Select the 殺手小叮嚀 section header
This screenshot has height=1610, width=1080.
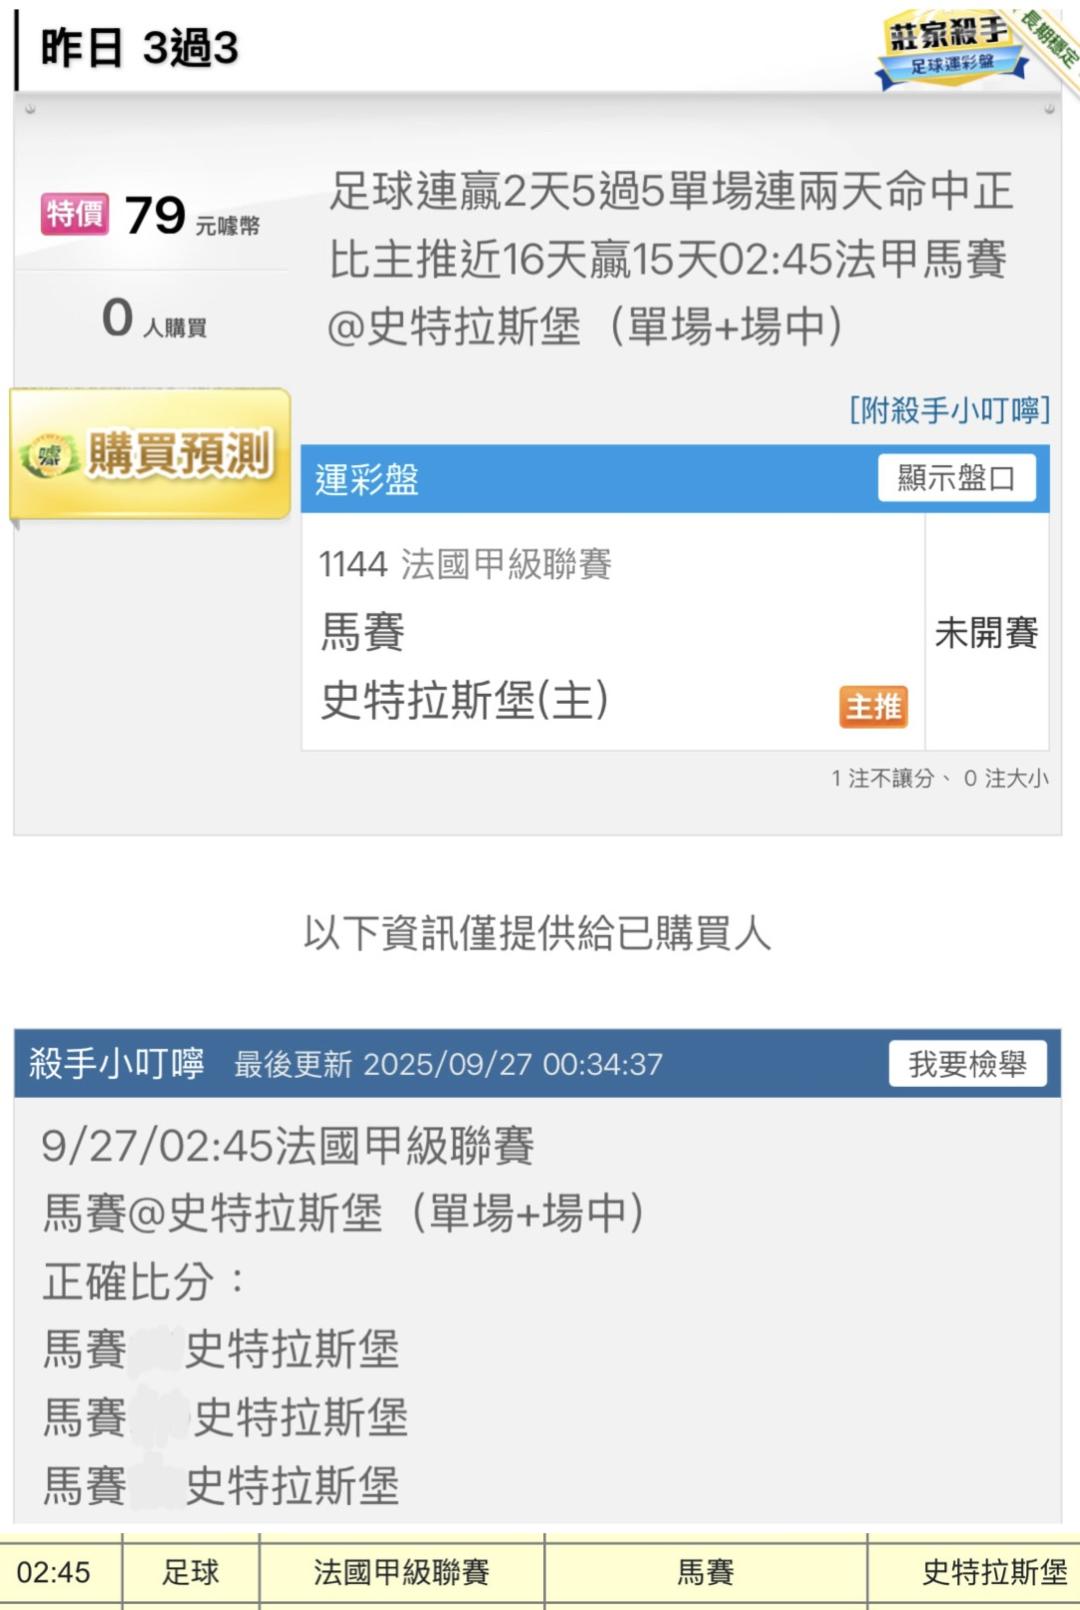coord(117,1063)
